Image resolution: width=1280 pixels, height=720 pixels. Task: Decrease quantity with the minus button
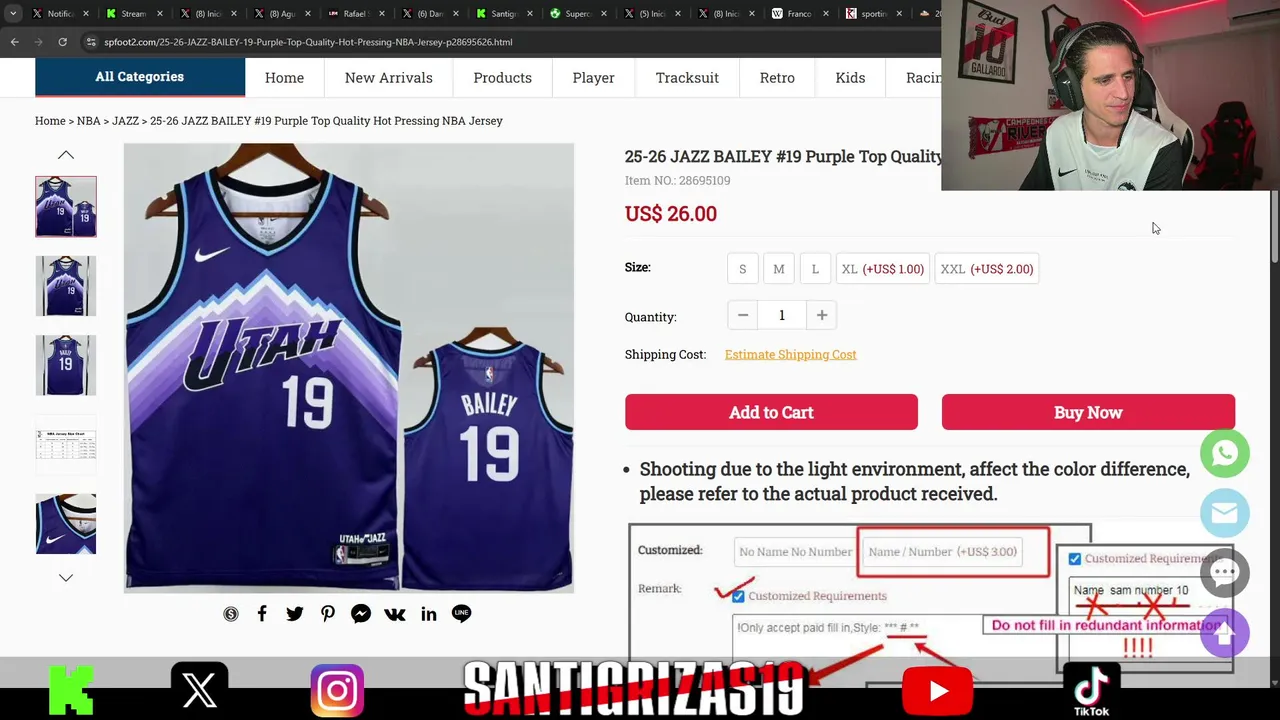tap(742, 315)
